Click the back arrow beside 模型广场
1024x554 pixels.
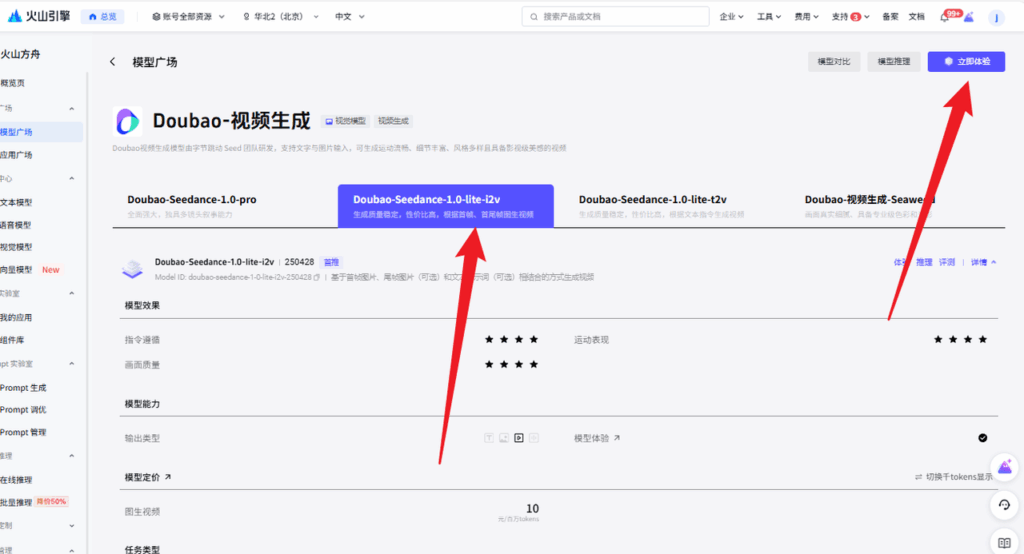112,62
